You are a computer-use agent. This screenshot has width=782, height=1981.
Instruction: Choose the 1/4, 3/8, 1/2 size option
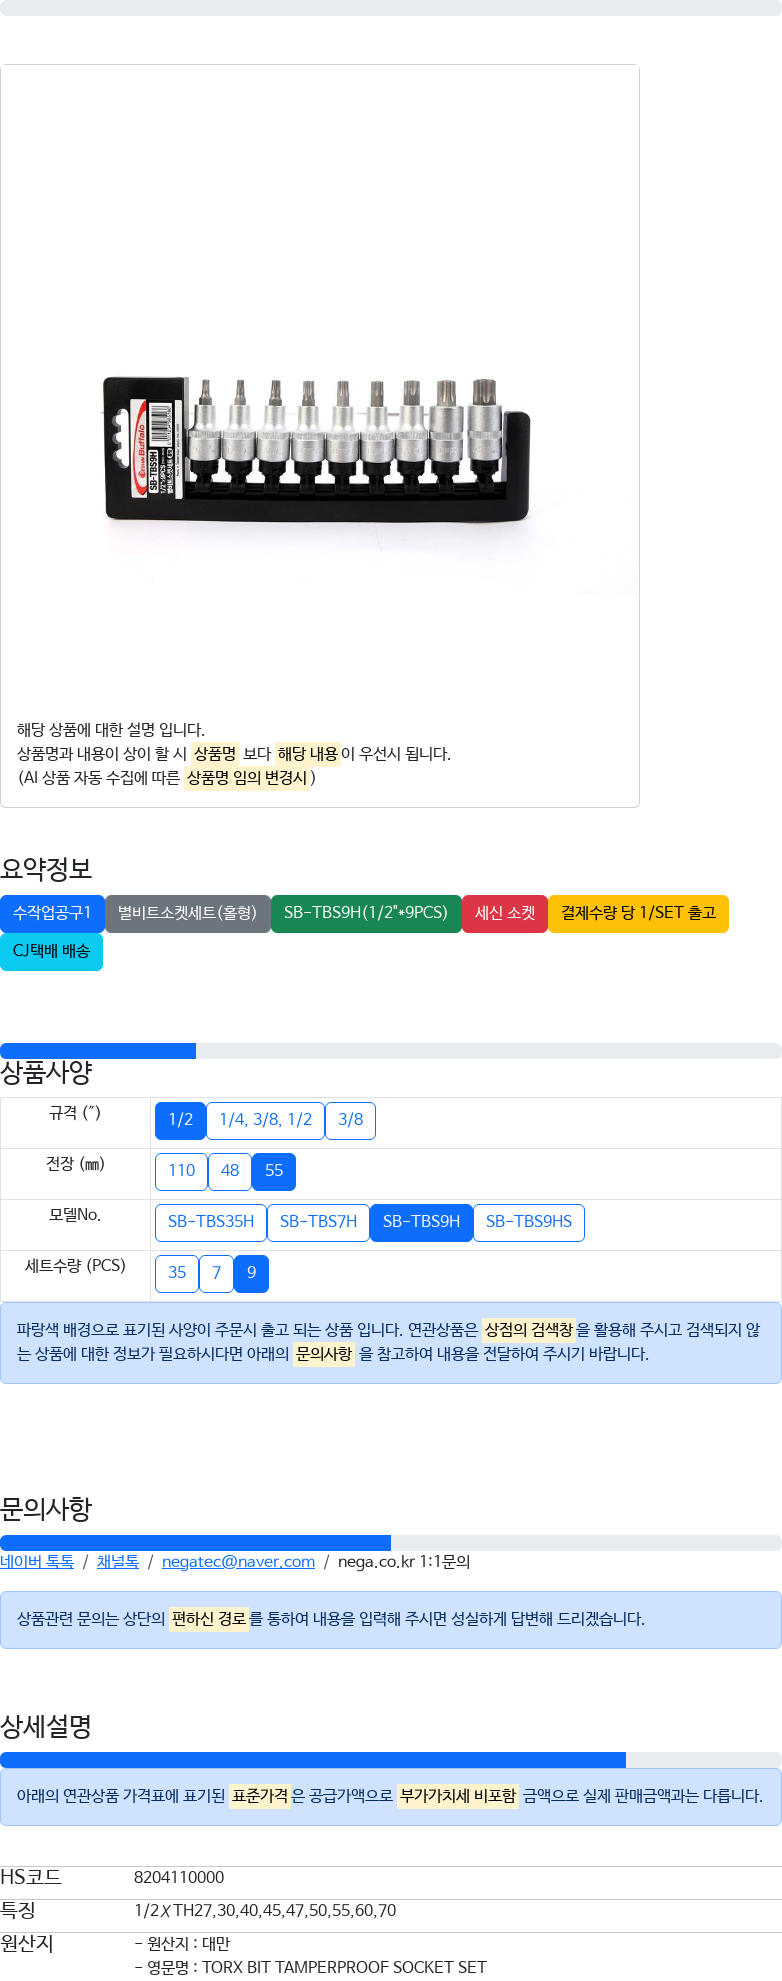[x=266, y=1120]
